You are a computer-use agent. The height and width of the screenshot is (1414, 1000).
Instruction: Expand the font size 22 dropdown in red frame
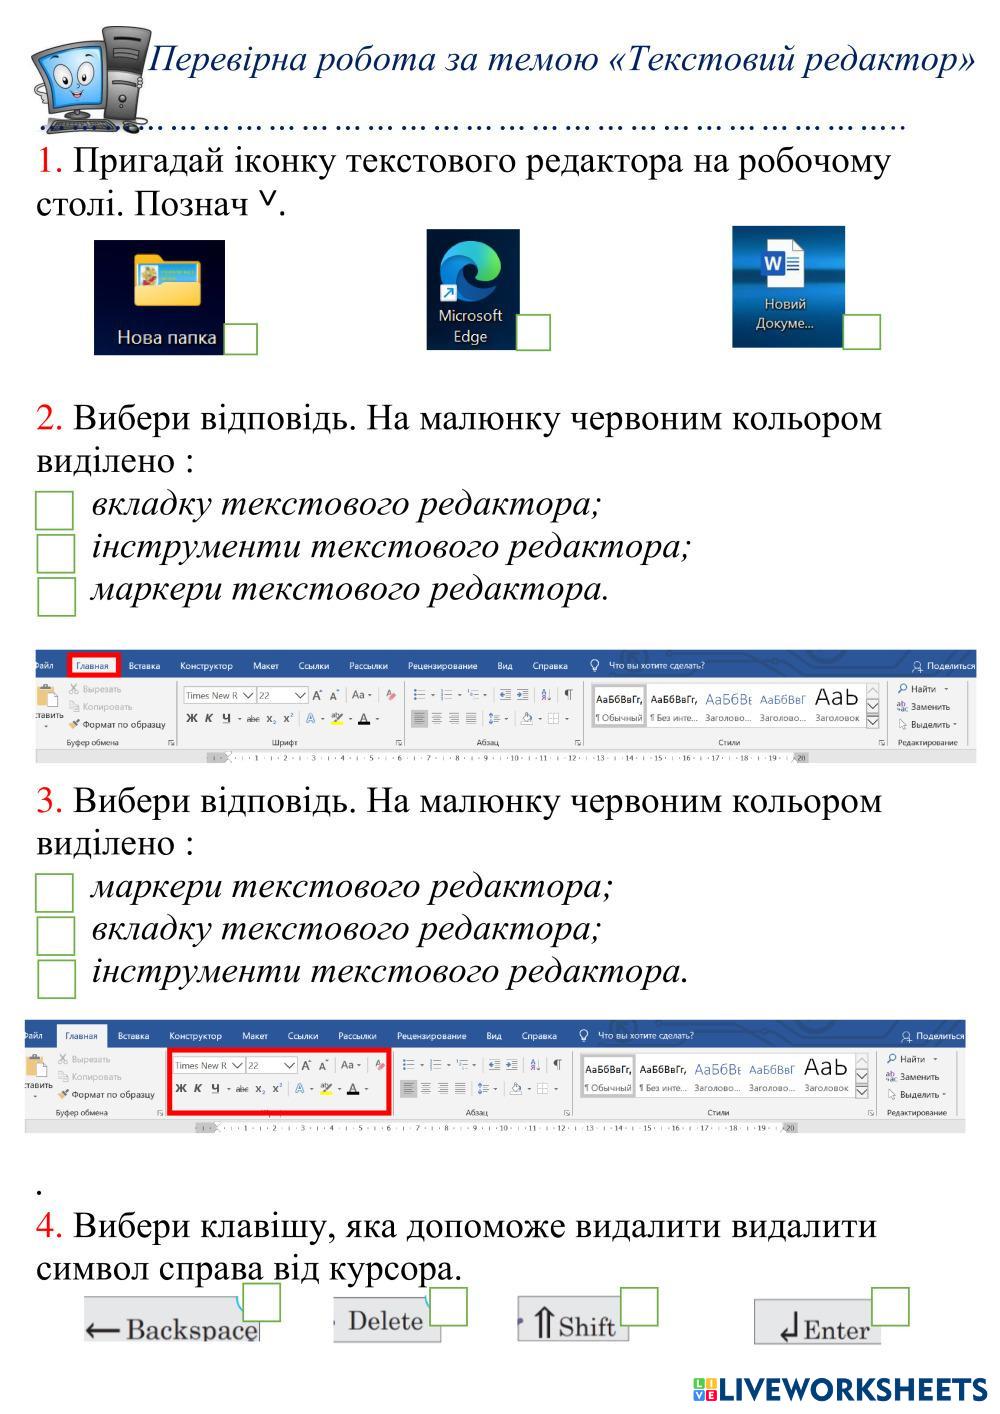coord(289,1066)
